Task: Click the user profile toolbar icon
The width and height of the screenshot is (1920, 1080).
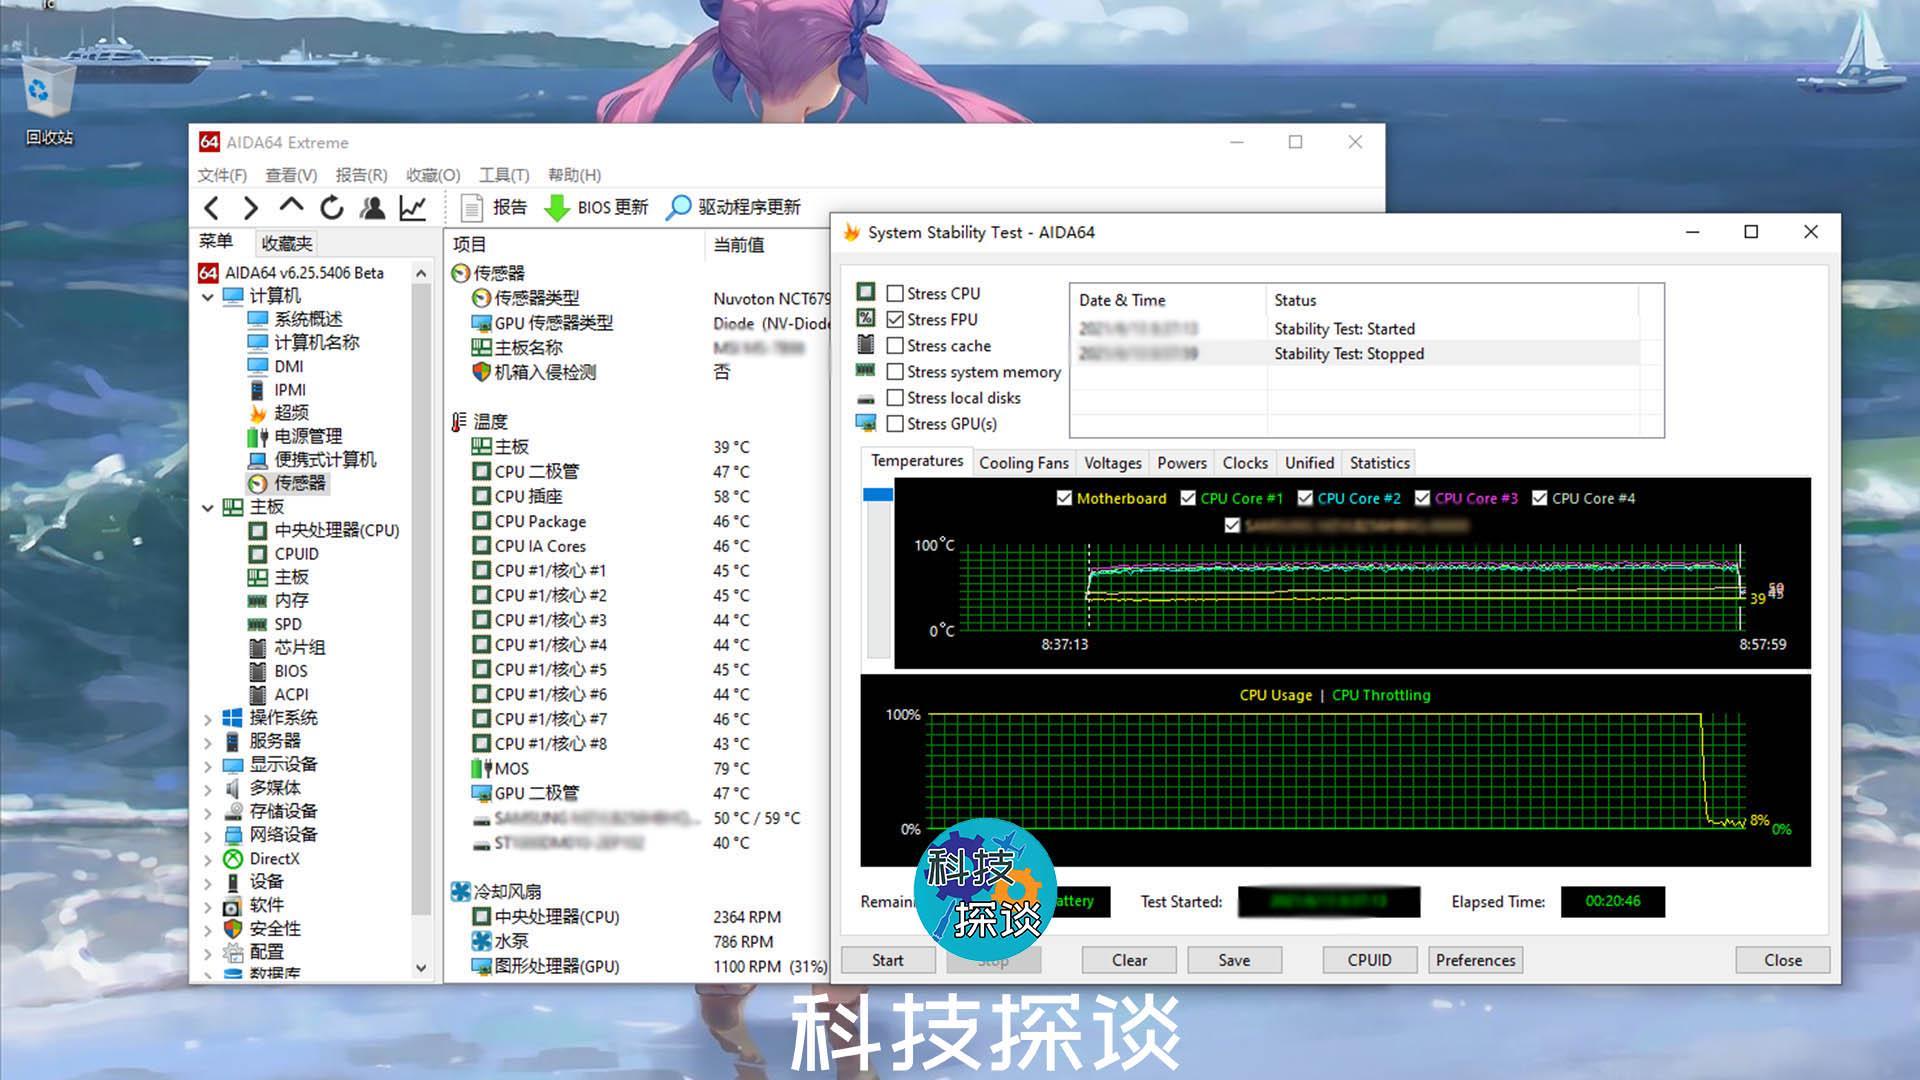Action: tap(372, 207)
